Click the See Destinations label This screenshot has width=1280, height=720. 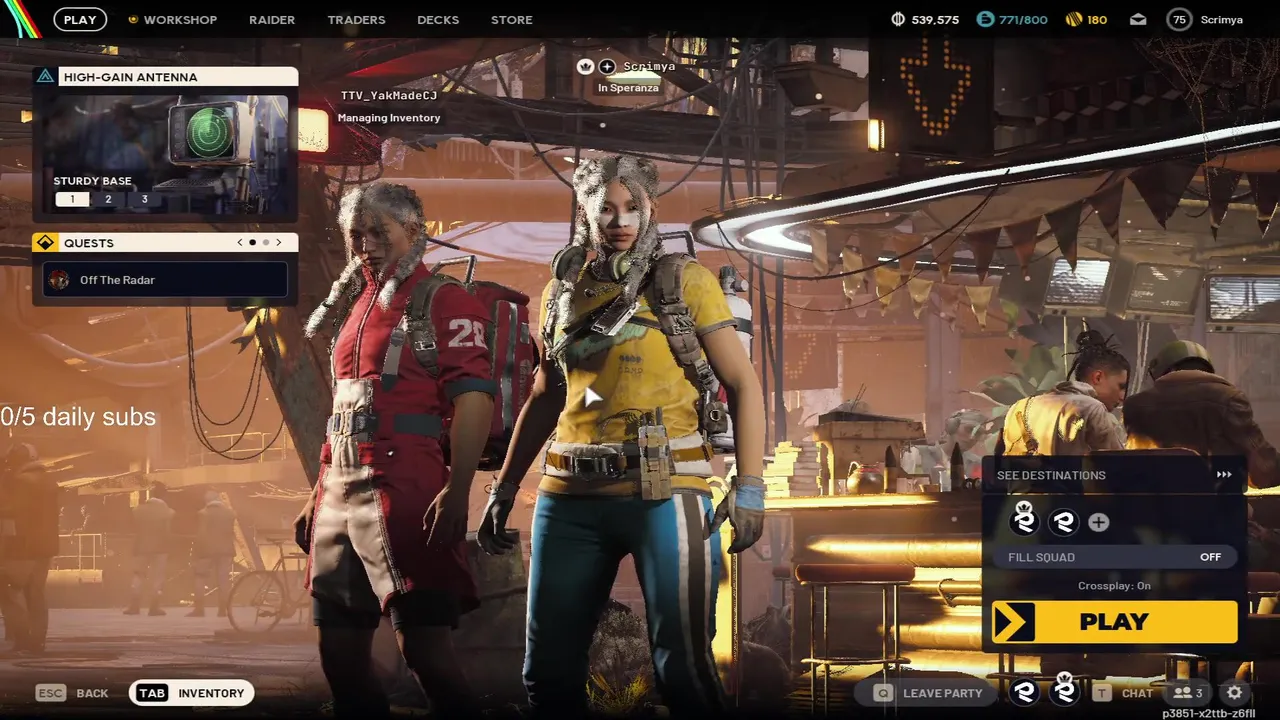click(1051, 475)
